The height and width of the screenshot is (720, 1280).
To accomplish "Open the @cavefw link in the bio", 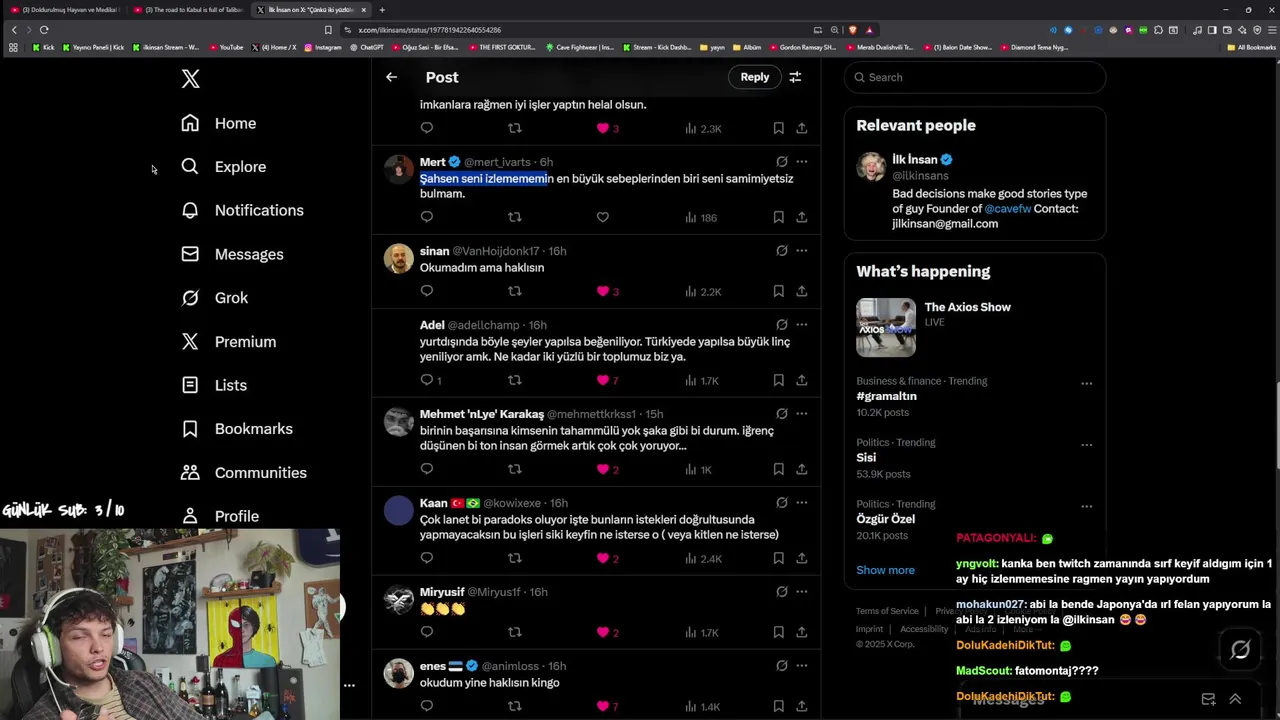I will point(1007,209).
